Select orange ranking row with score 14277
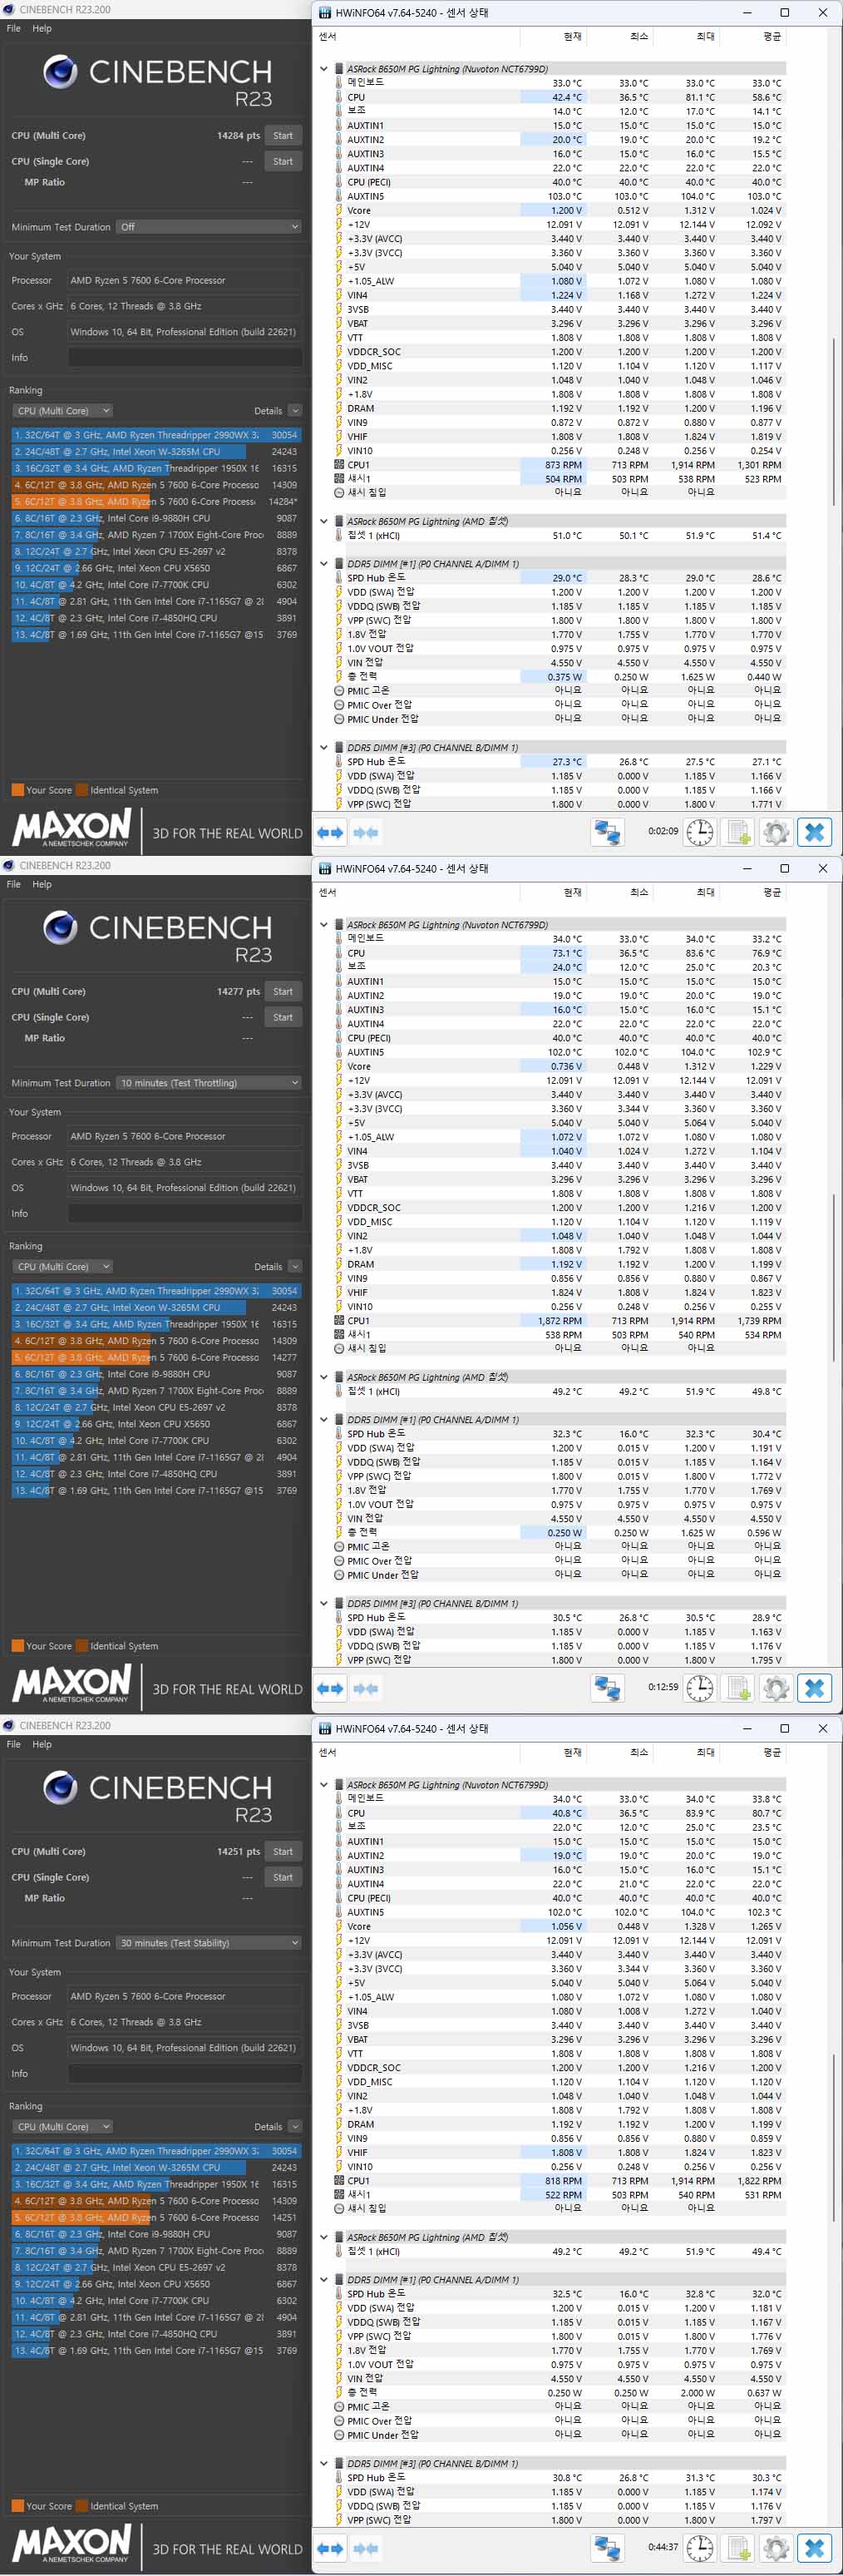This screenshot has width=843, height=2576. tap(156, 1358)
